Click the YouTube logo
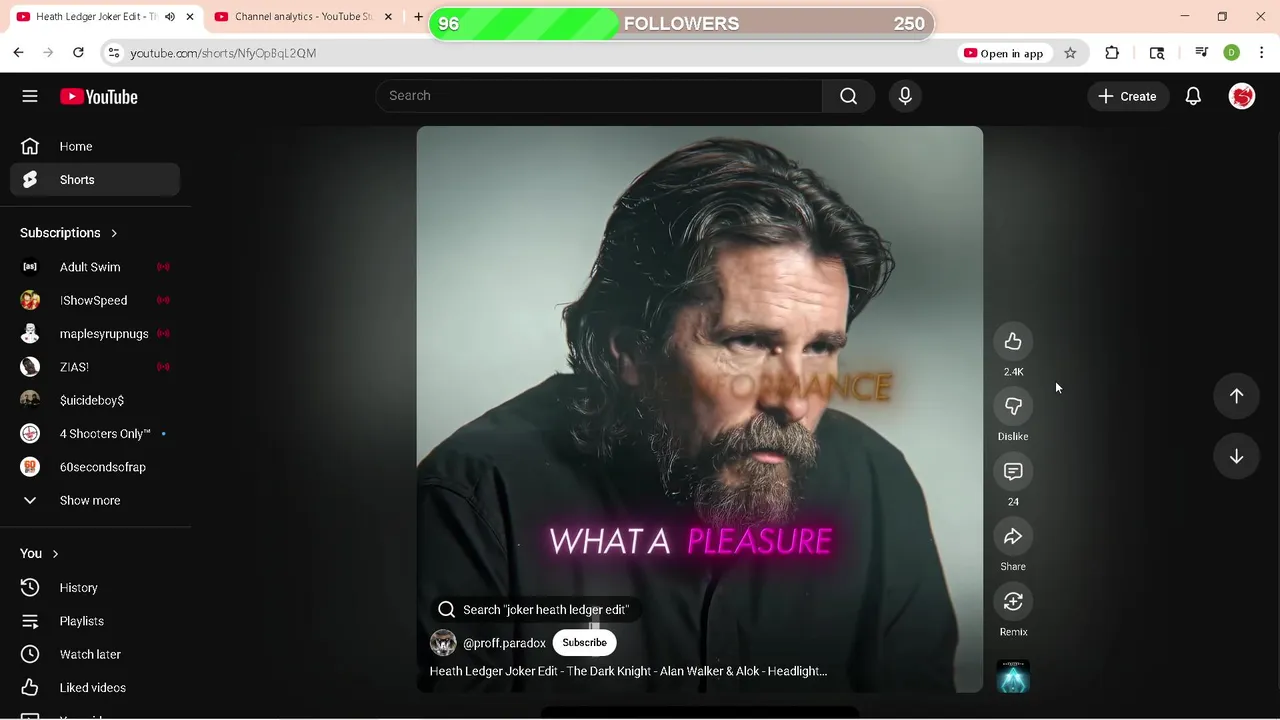 coord(98,97)
